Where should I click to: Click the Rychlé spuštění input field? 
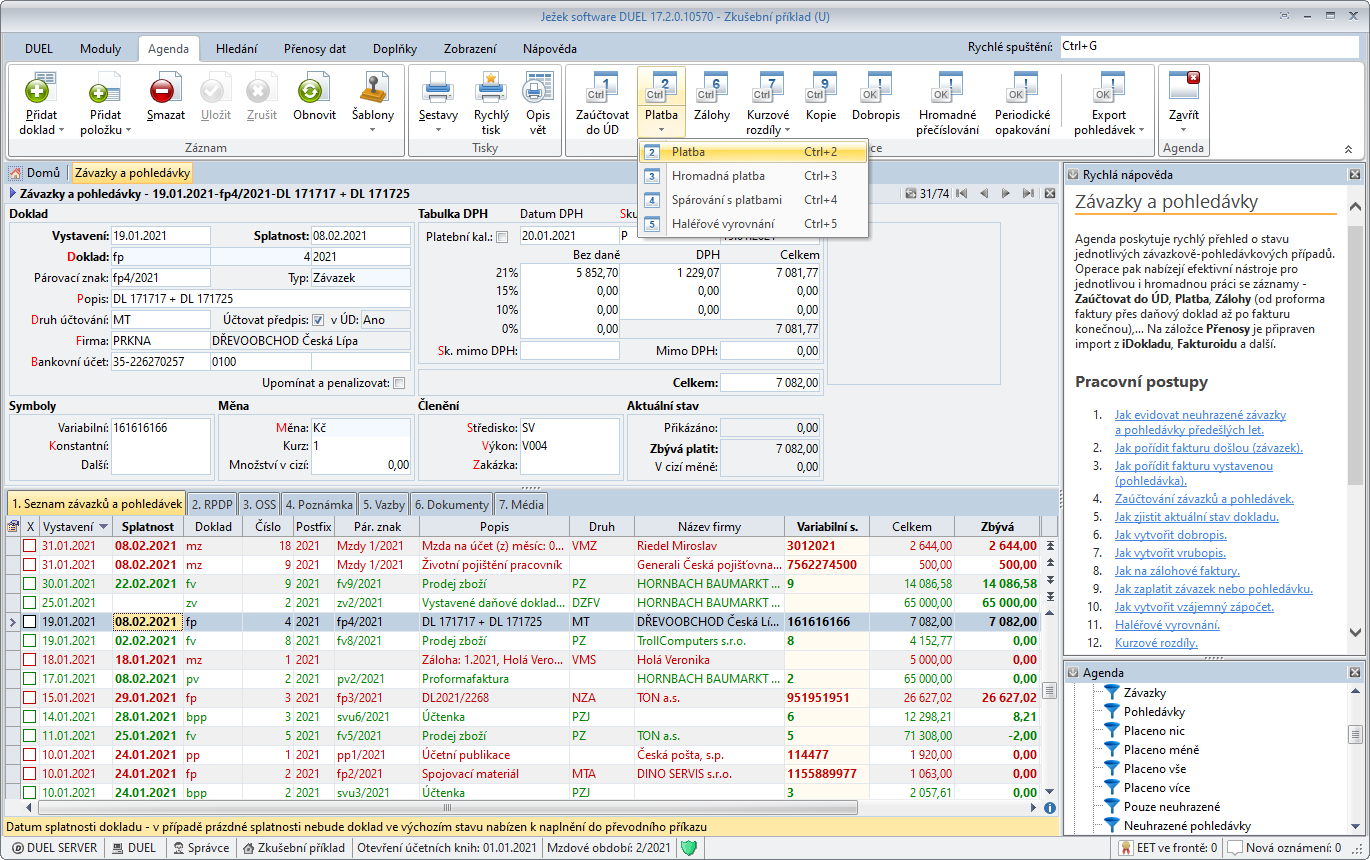click(1208, 47)
